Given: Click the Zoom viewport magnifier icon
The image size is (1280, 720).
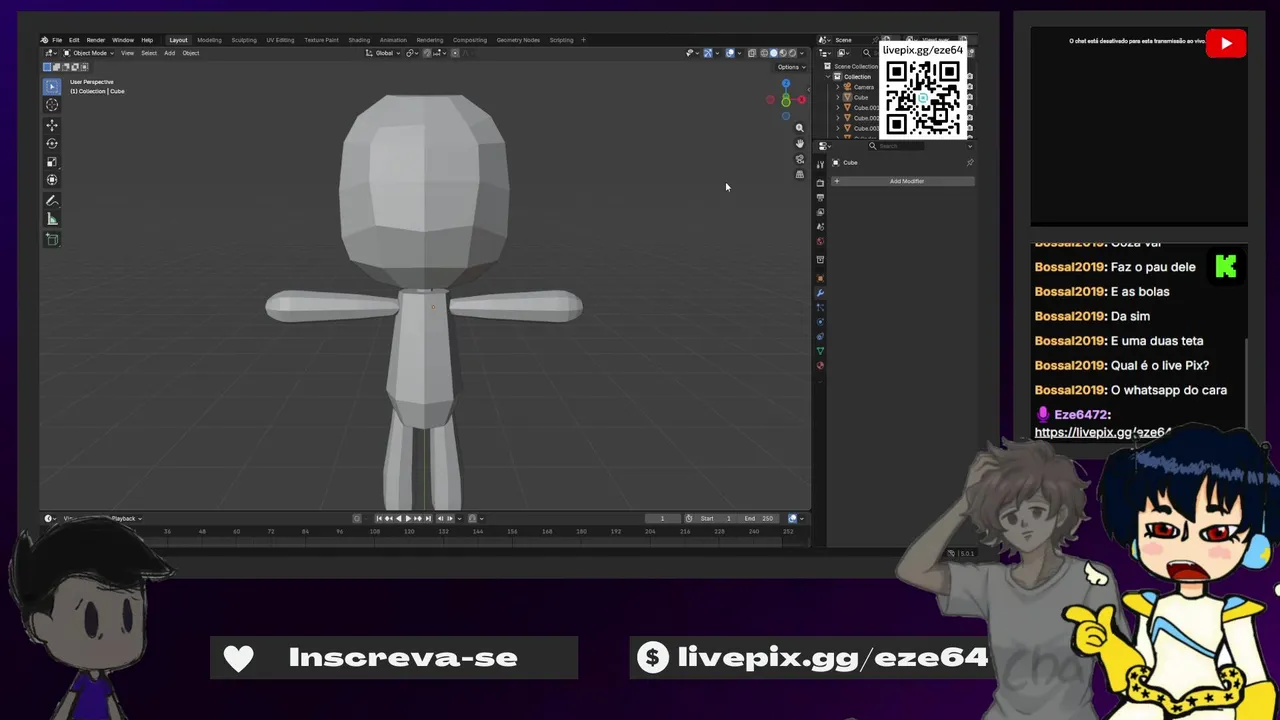Looking at the screenshot, I should (x=799, y=128).
